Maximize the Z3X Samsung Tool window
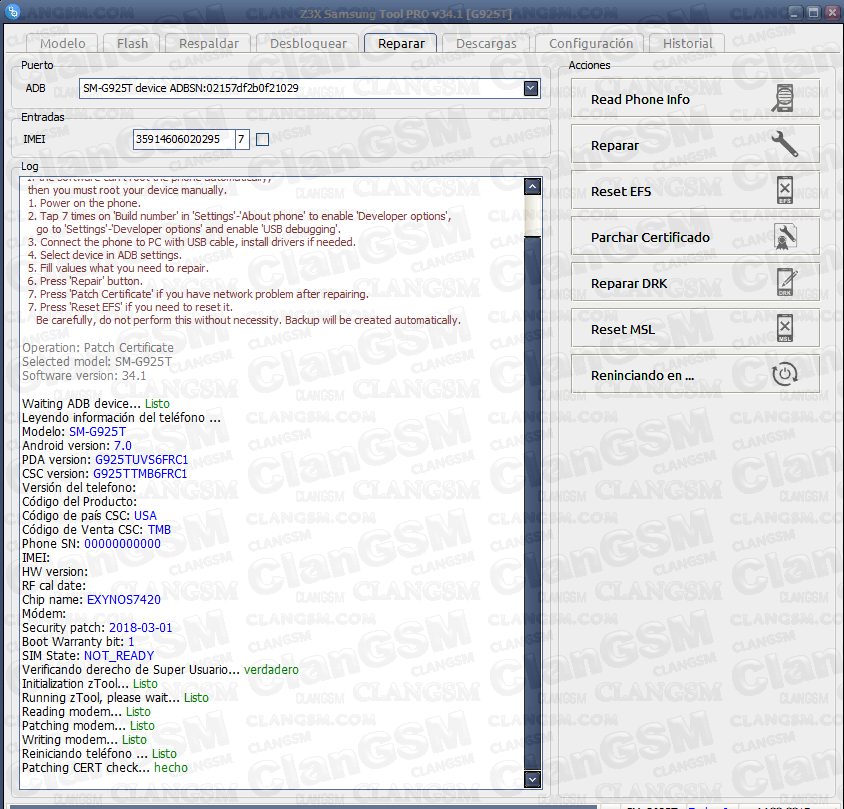This screenshot has width=844, height=809. pyautogui.click(x=813, y=12)
